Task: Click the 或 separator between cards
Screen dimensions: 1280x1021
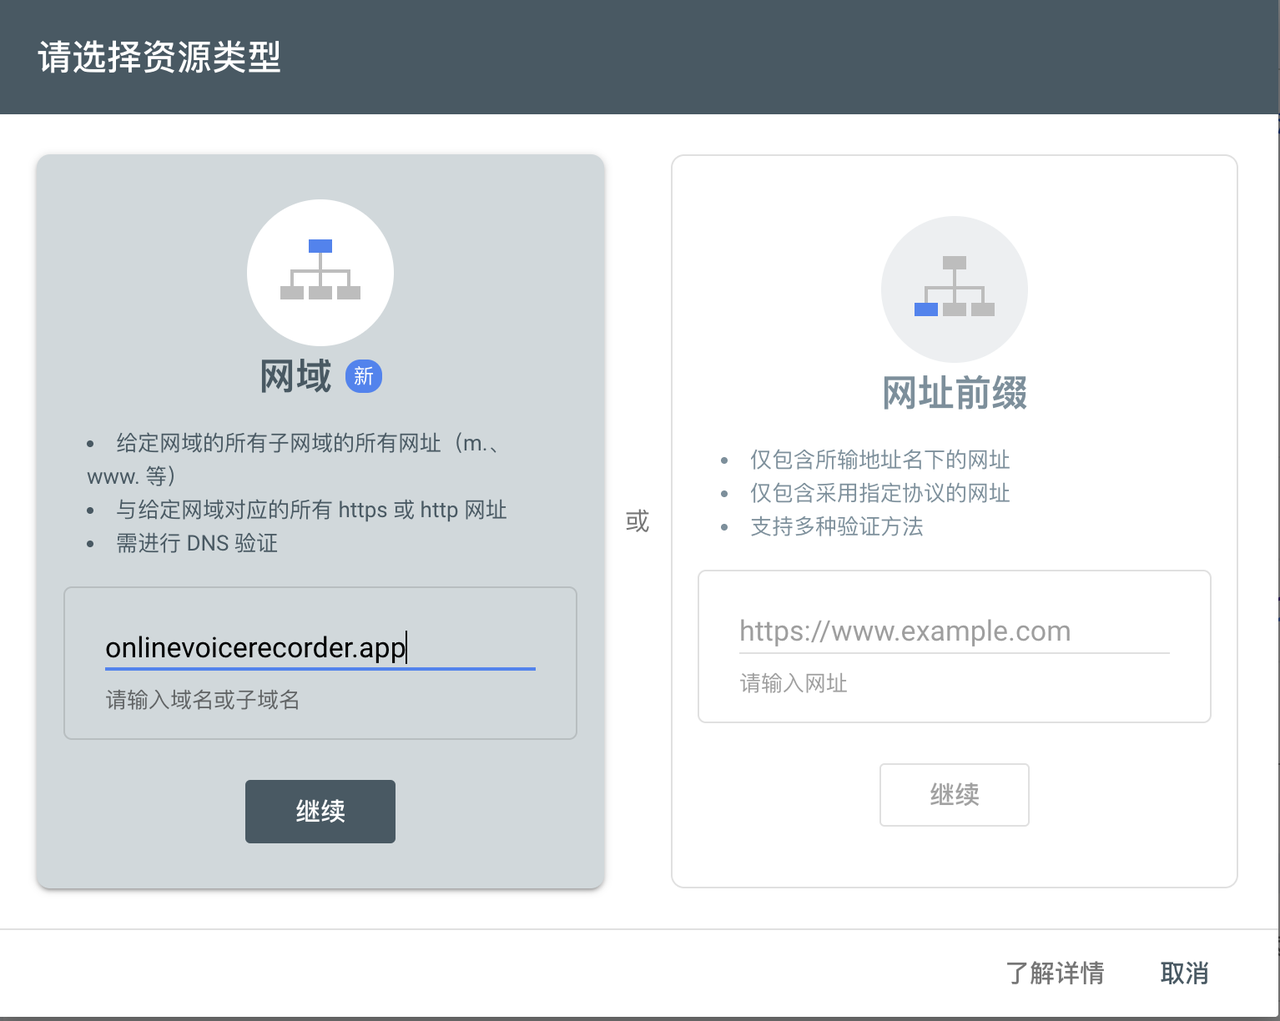Action: click(637, 521)
